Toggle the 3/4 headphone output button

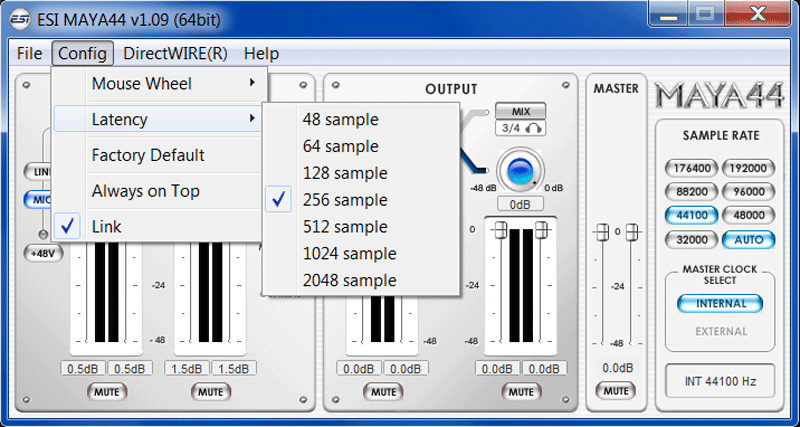pos(520,128)
